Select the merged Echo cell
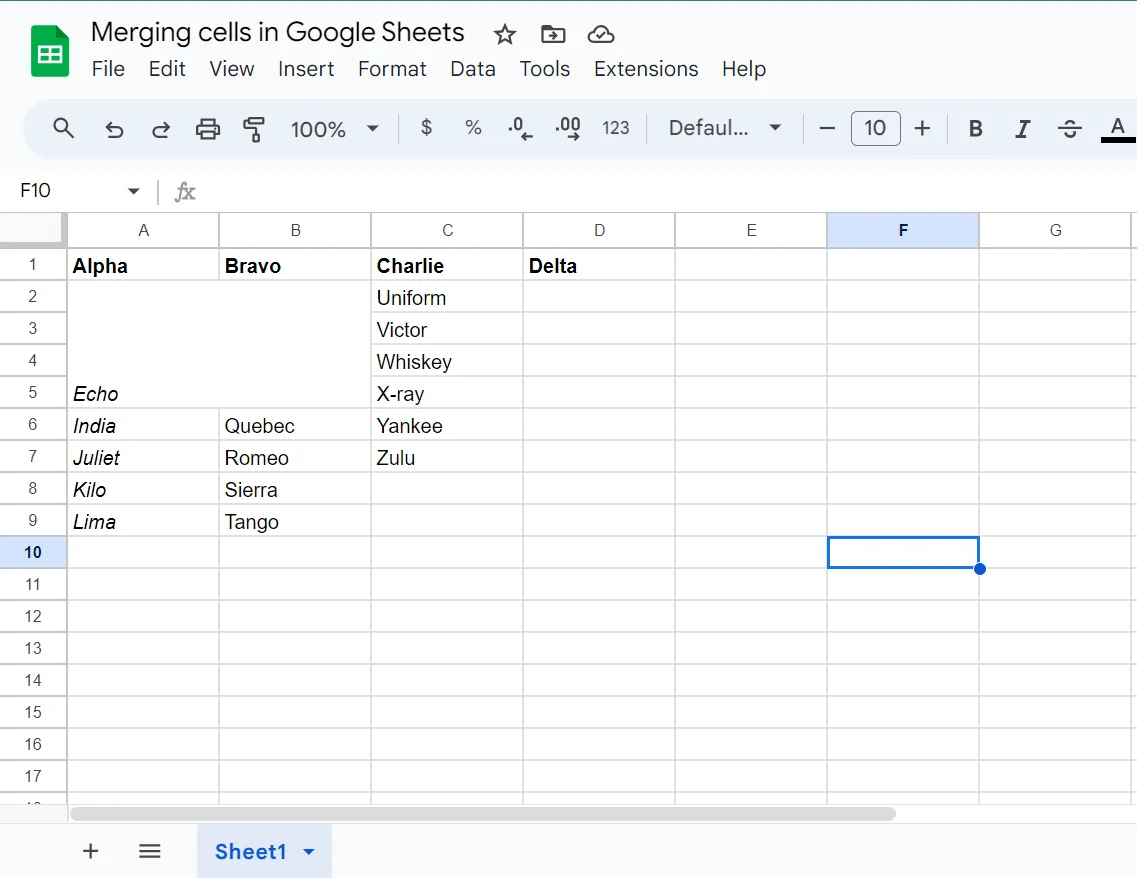The width and height of the screenshot is (1137, 878). pyautogui.click(x=219, y=344)
